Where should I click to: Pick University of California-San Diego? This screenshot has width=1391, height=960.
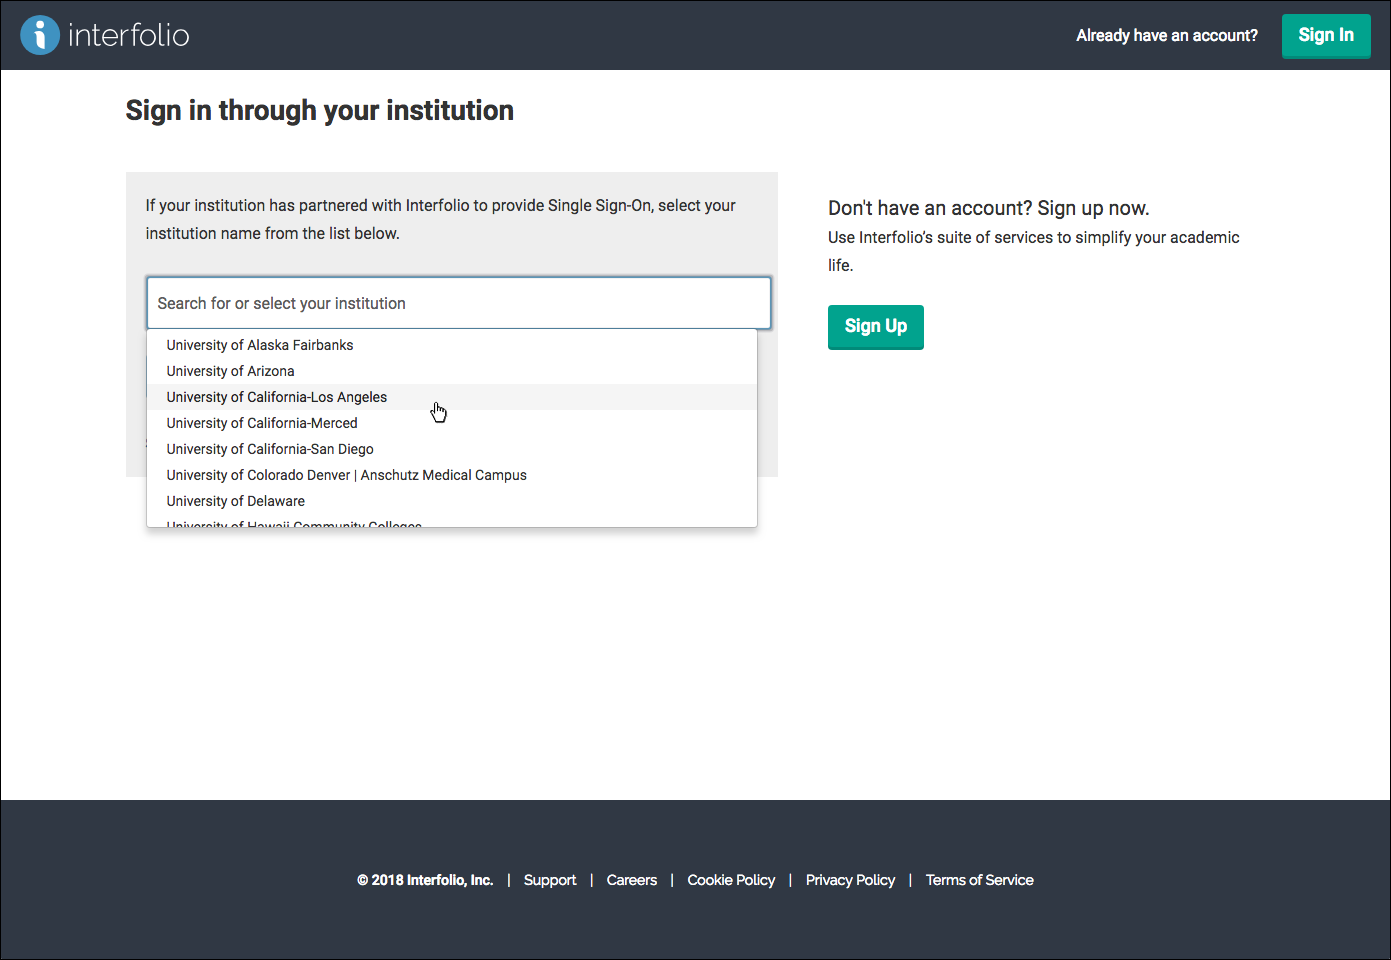452,449
